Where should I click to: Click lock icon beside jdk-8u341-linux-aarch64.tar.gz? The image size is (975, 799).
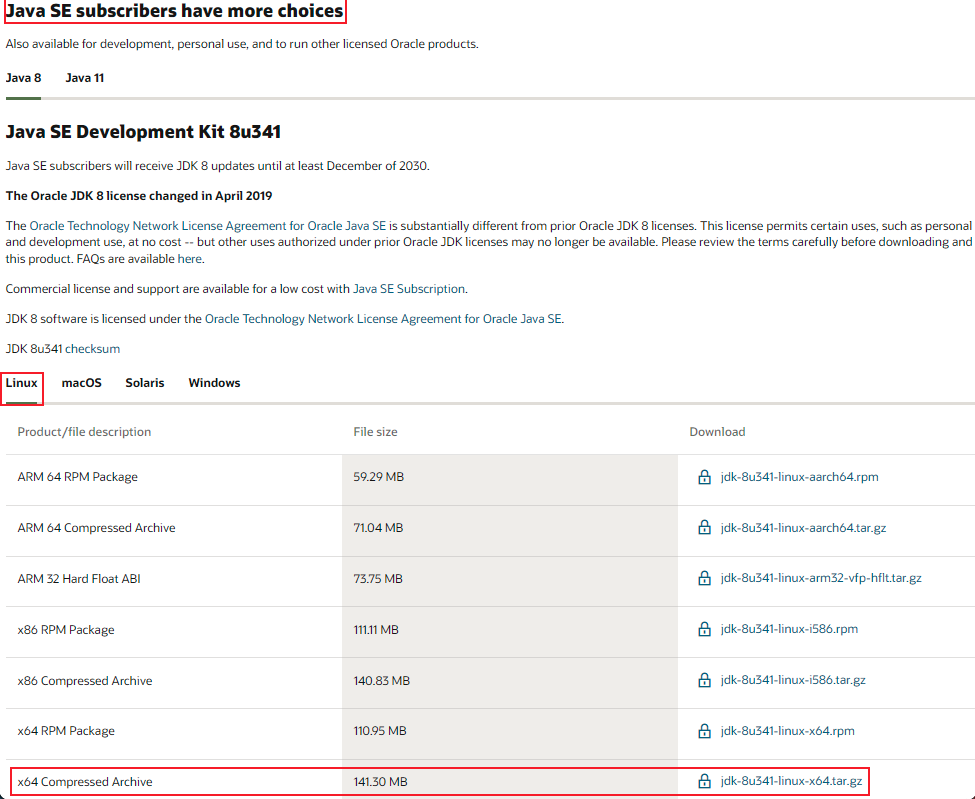704,527
